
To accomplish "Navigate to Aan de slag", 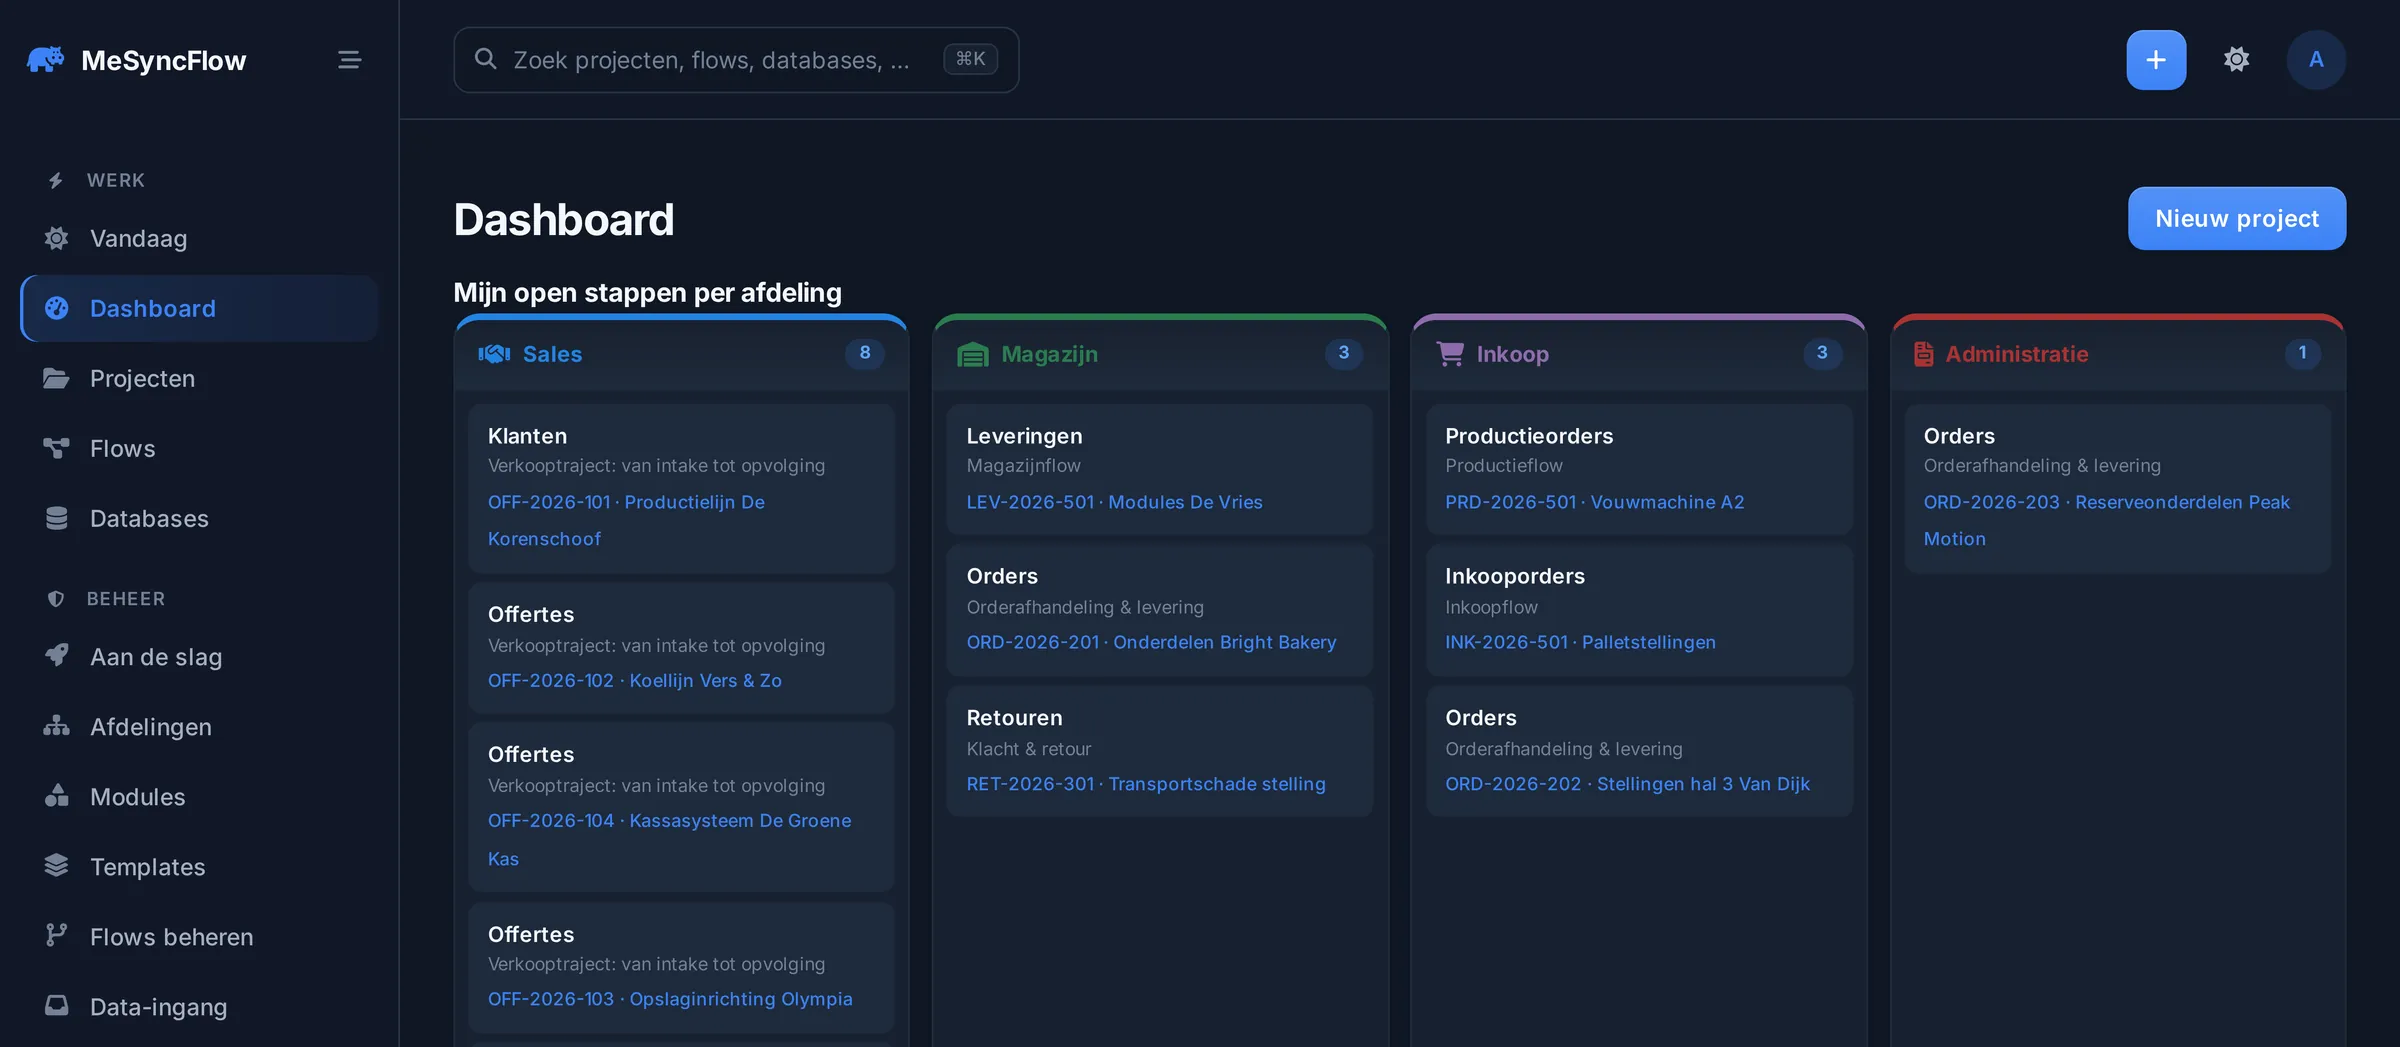I will pos(199,656).
